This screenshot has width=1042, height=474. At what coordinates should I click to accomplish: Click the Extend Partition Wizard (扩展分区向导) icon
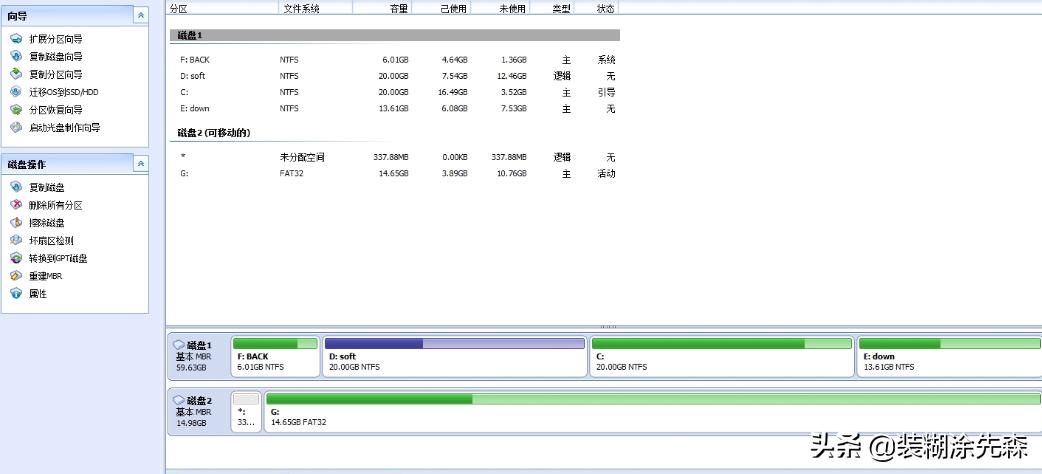click(16, 39)
